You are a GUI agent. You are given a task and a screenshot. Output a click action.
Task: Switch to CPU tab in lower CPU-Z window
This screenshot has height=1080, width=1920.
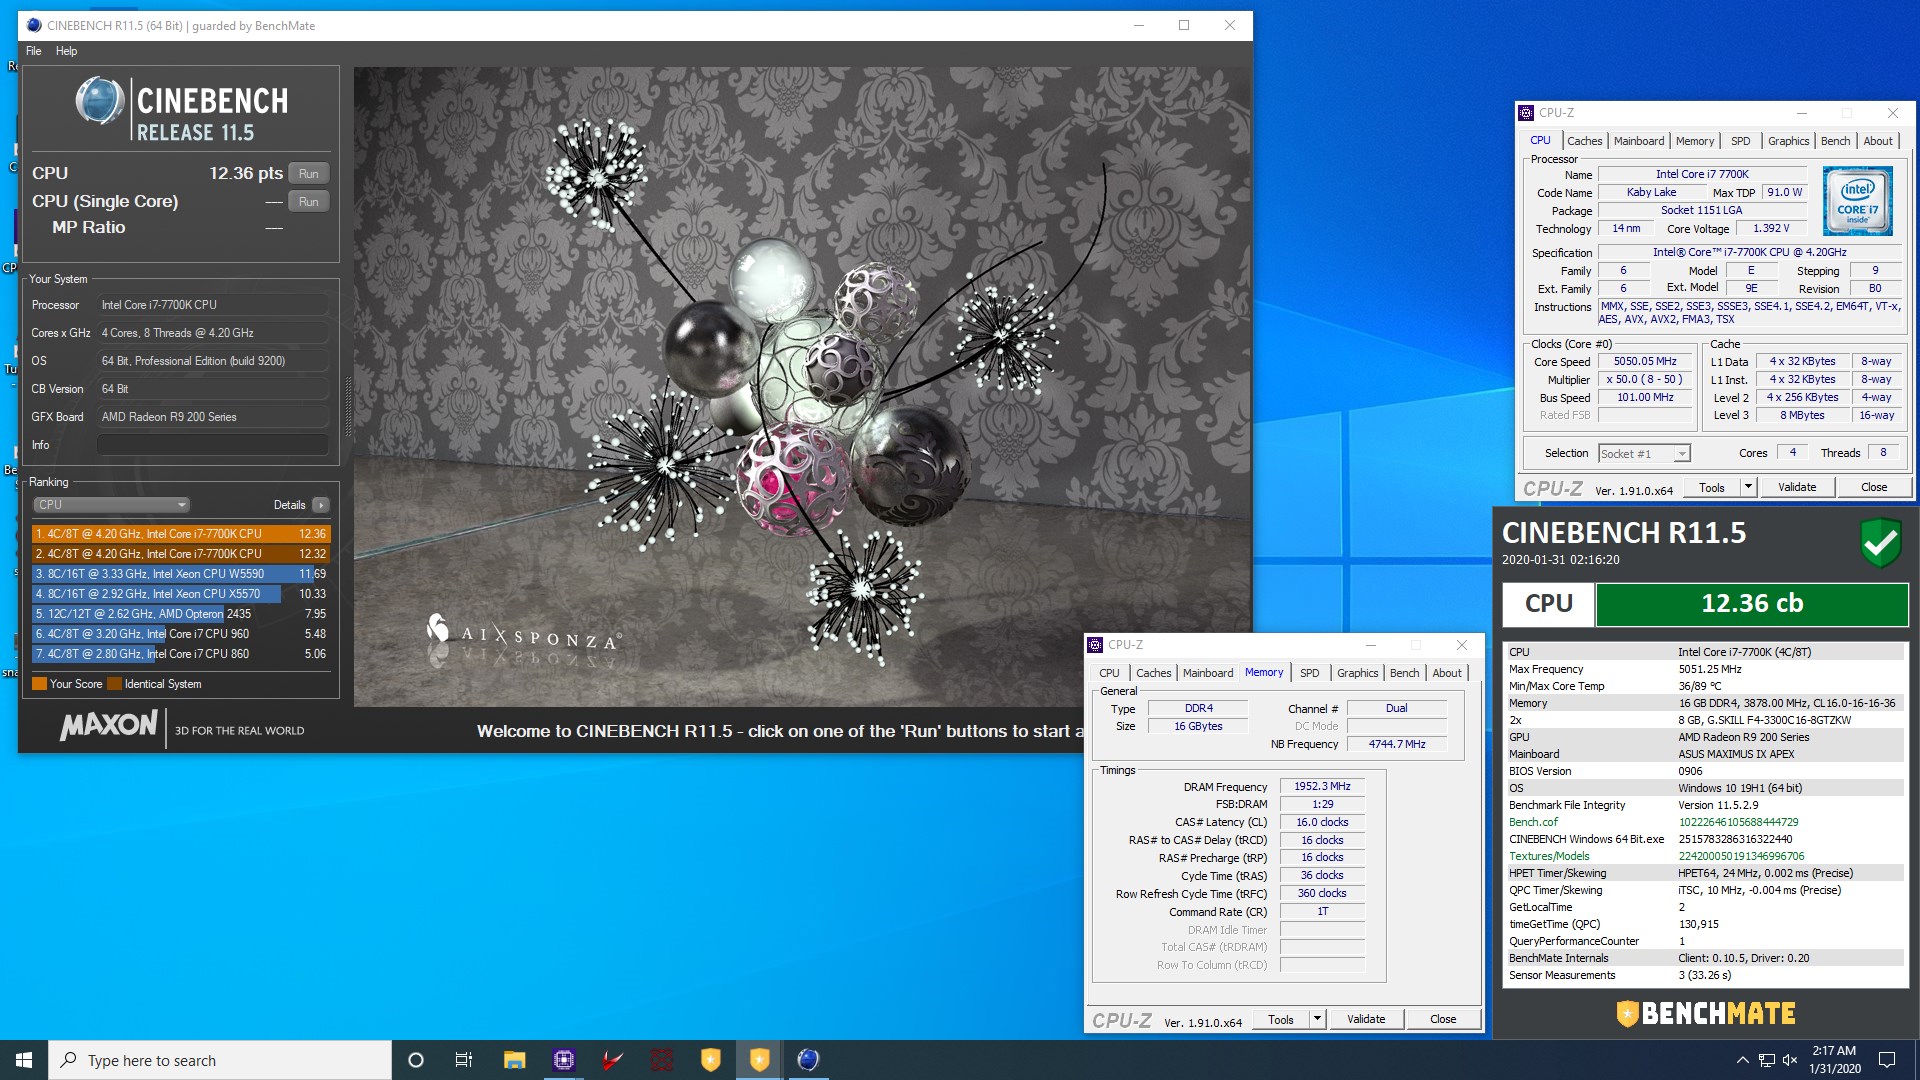(x=1109, y=673)
